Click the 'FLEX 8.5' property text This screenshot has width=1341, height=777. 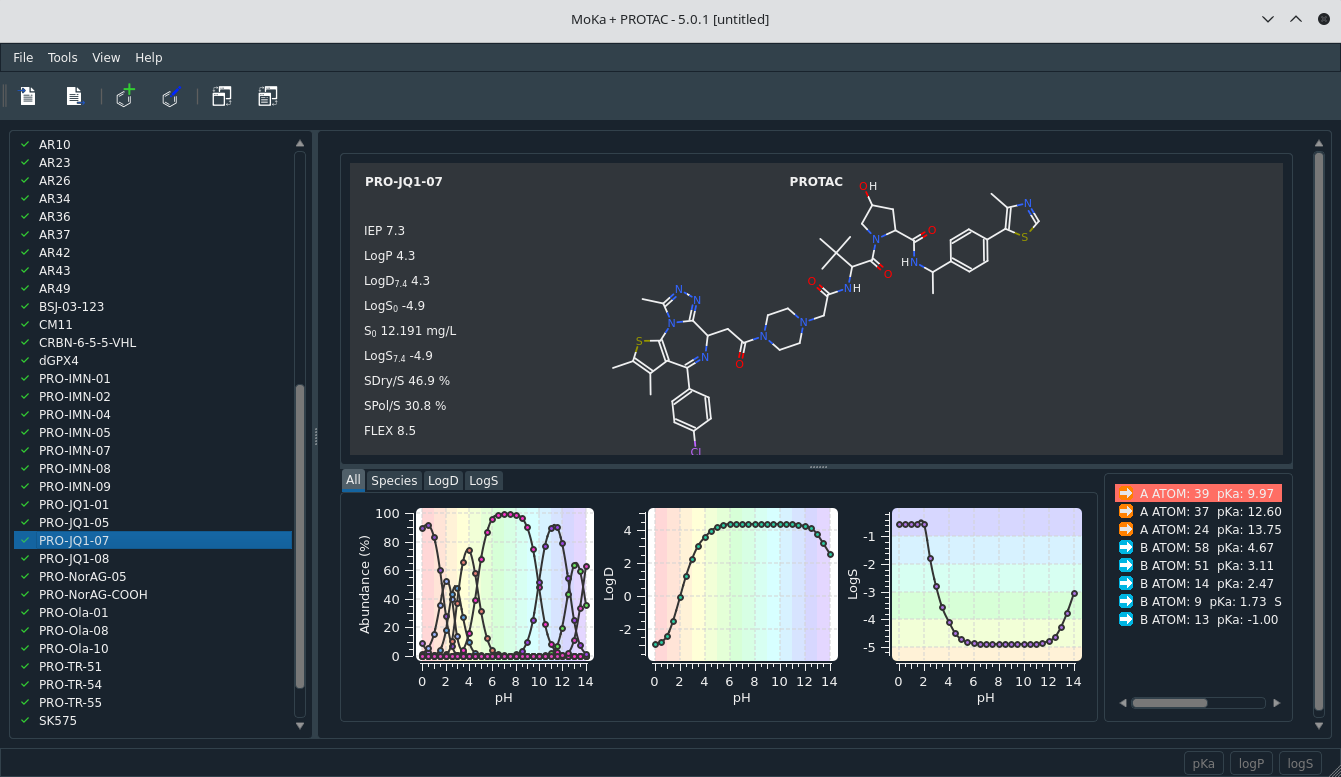pyautogui.click(x=390, y=431)
